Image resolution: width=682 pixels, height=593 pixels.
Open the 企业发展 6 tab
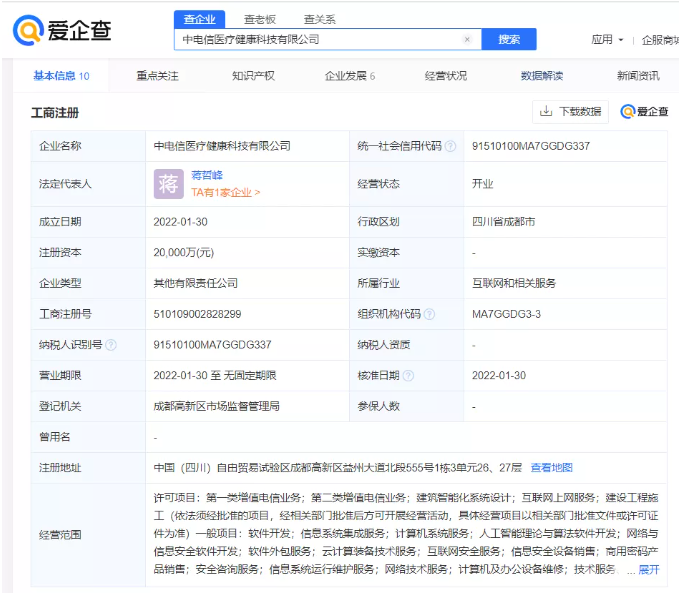coord(350,76)
